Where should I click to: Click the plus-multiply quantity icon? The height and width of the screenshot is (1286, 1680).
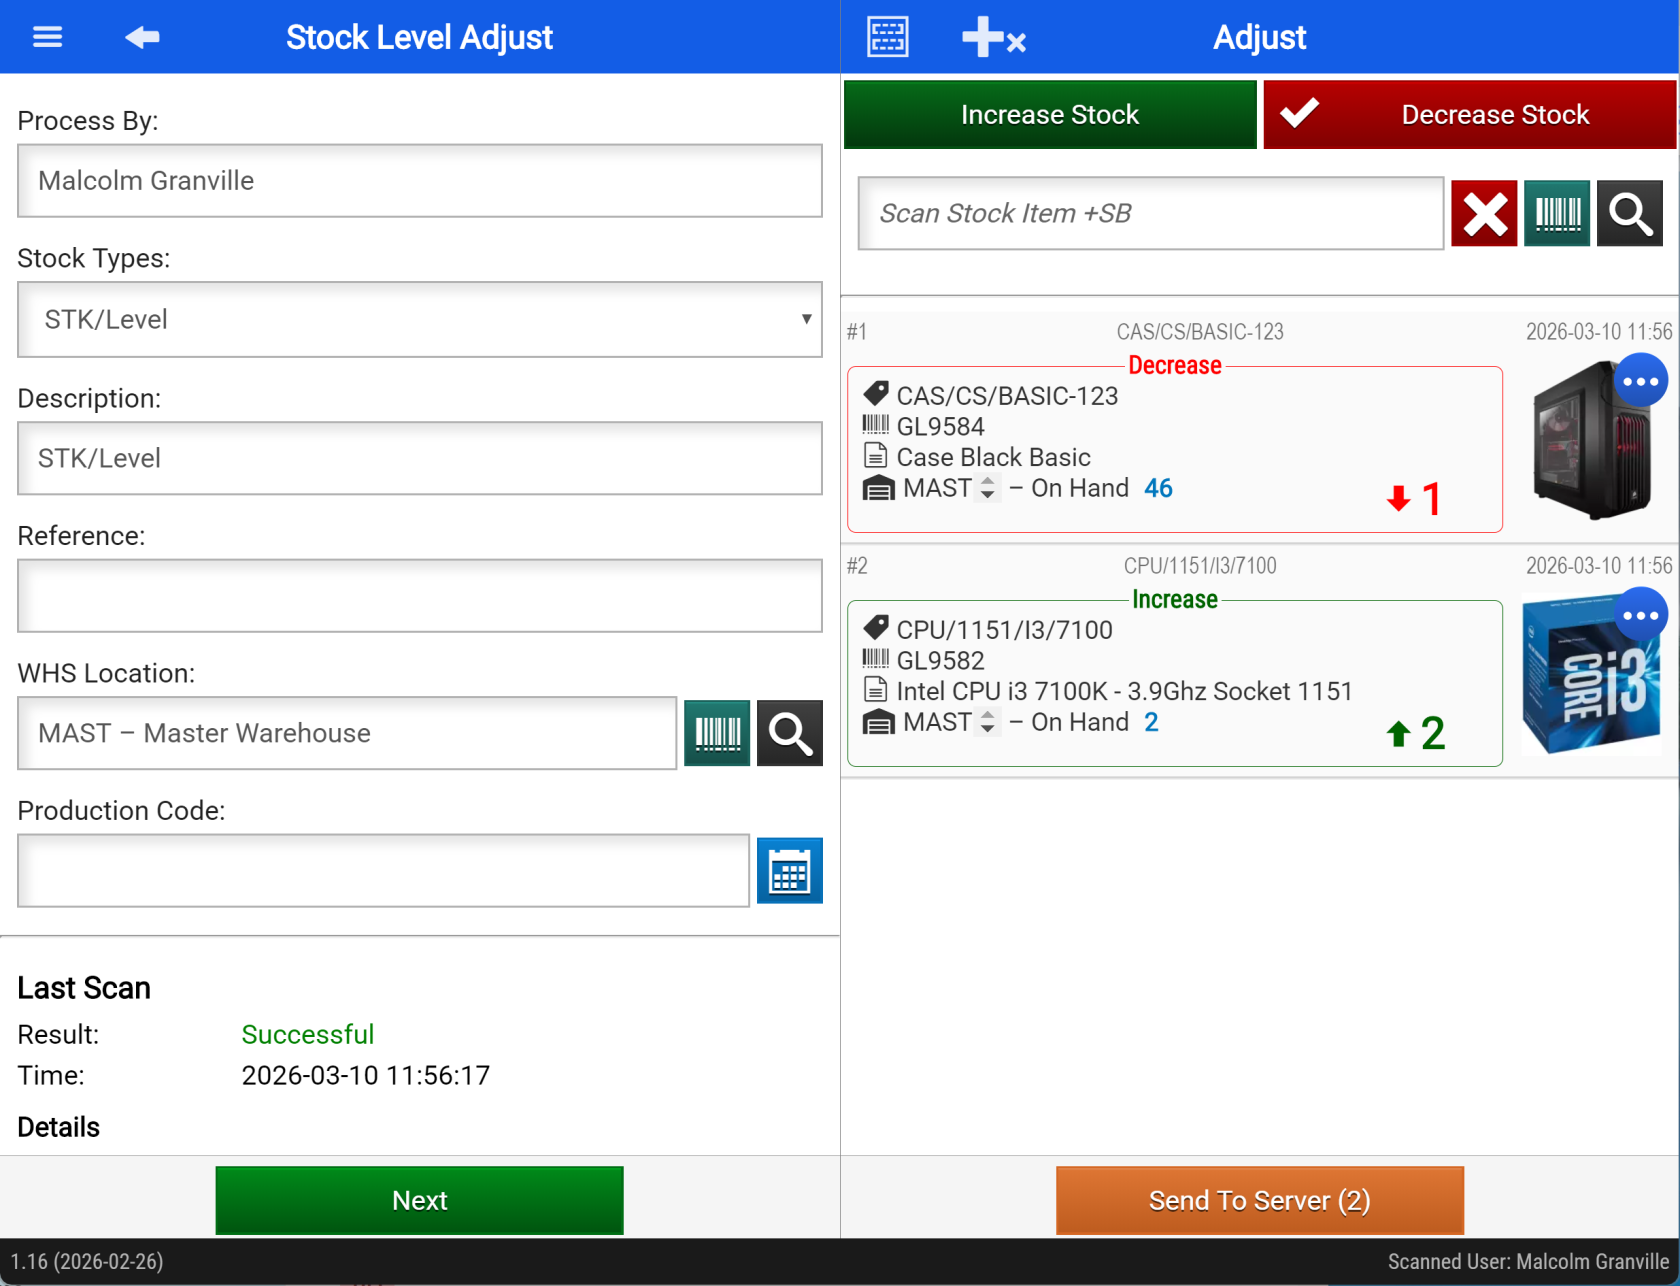click(993, 37)
